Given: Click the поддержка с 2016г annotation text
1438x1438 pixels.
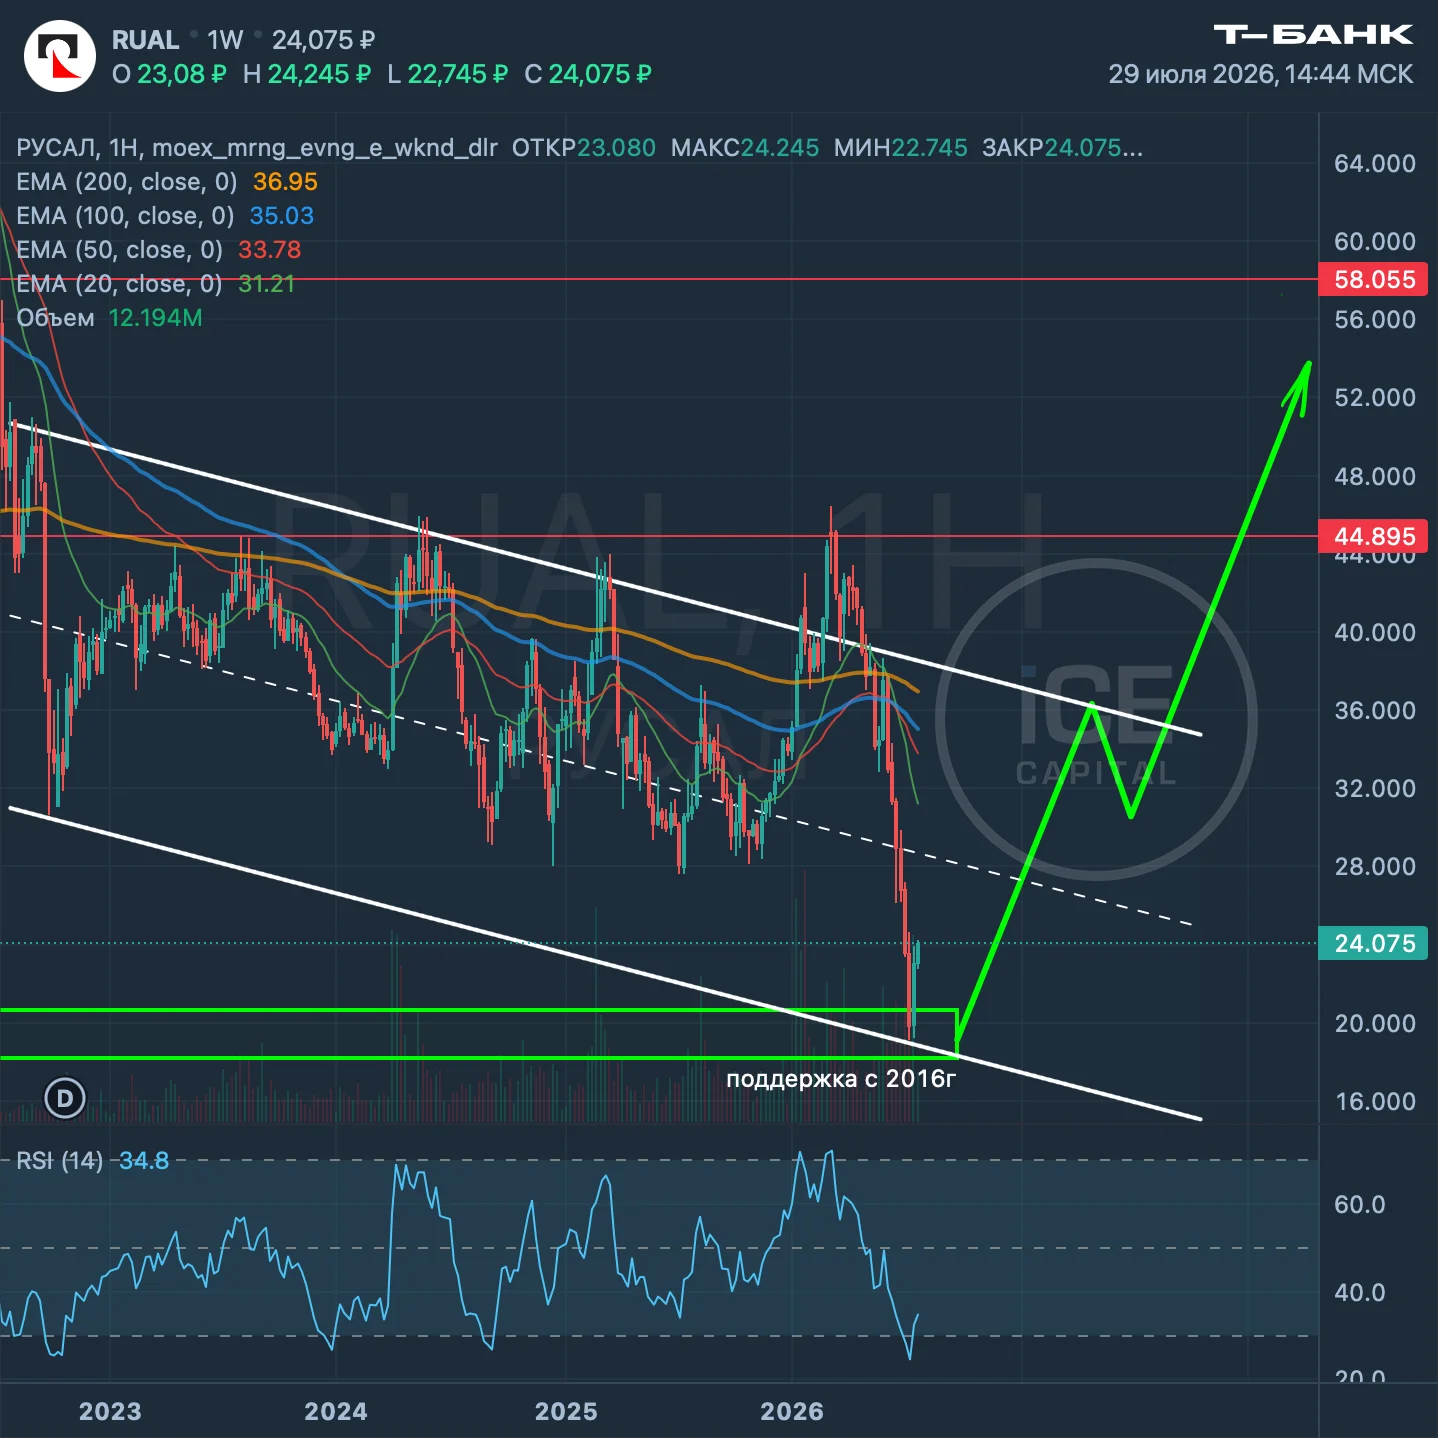Looking at the screenshot, I should (841, 1079).
